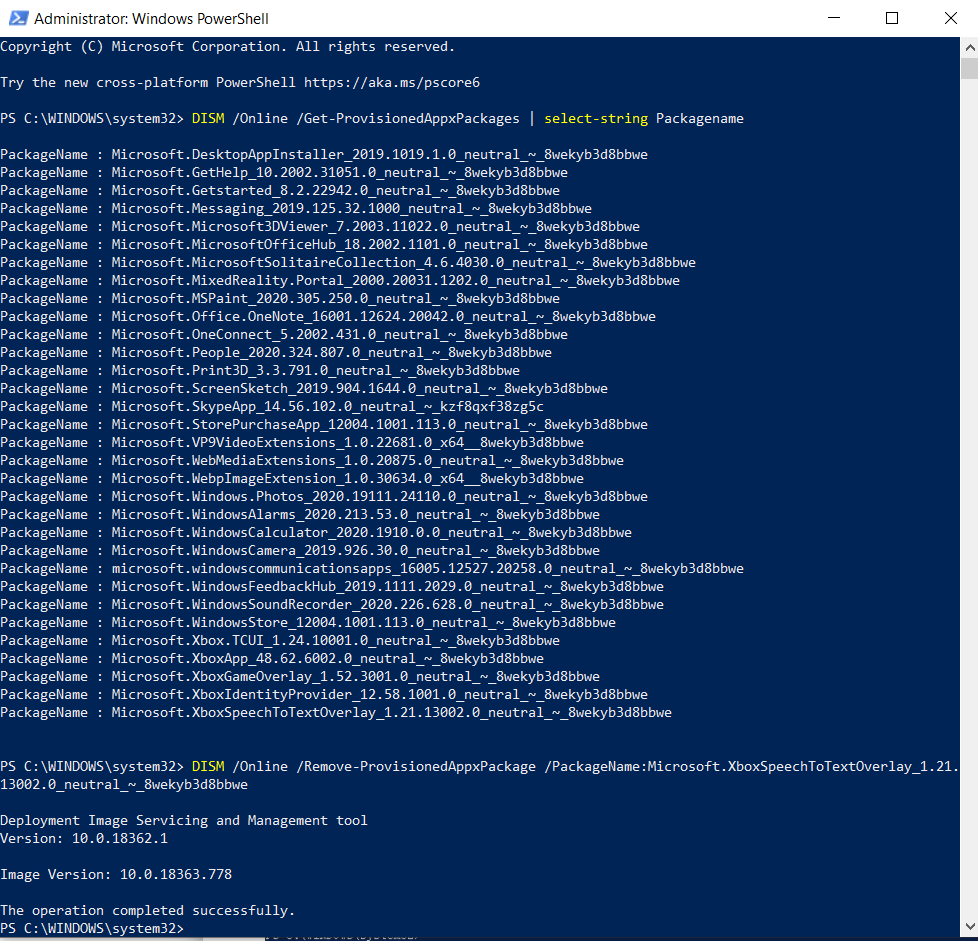978x941 pixels.
Task: Click the PowerShell icon in the title bar
Action: tap(17, 18)
